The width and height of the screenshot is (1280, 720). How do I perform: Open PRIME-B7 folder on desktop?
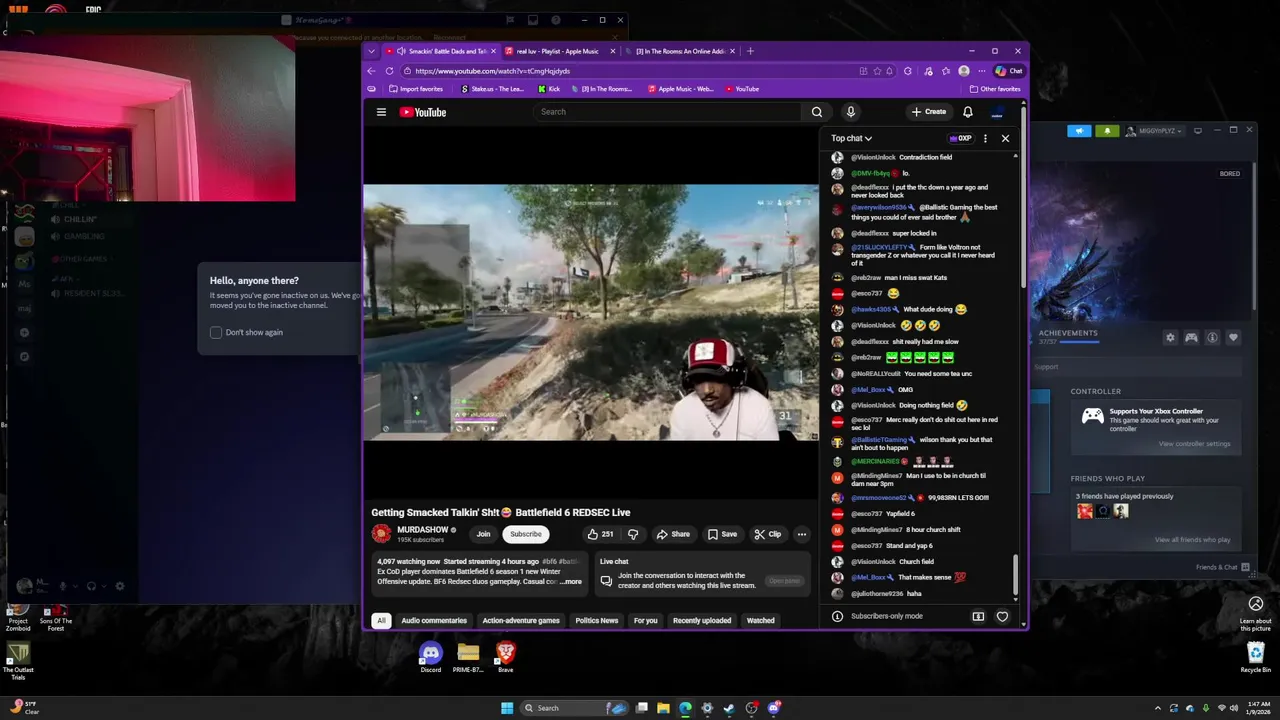[x=468, y=657]
